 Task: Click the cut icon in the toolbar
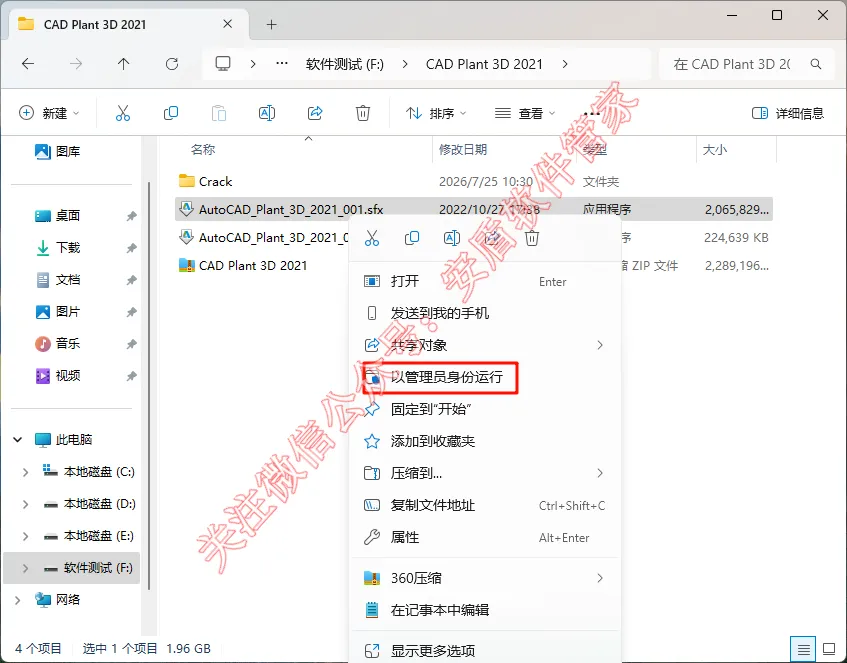123,113
